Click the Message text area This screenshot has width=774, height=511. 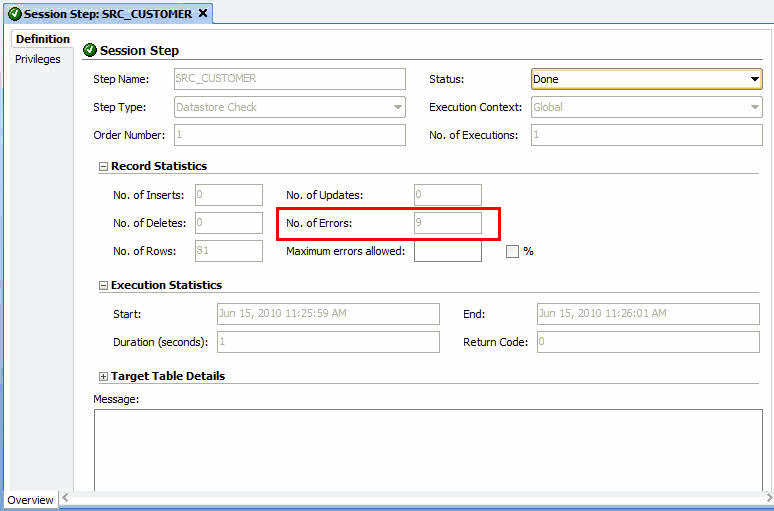click(x=428, y=449)
